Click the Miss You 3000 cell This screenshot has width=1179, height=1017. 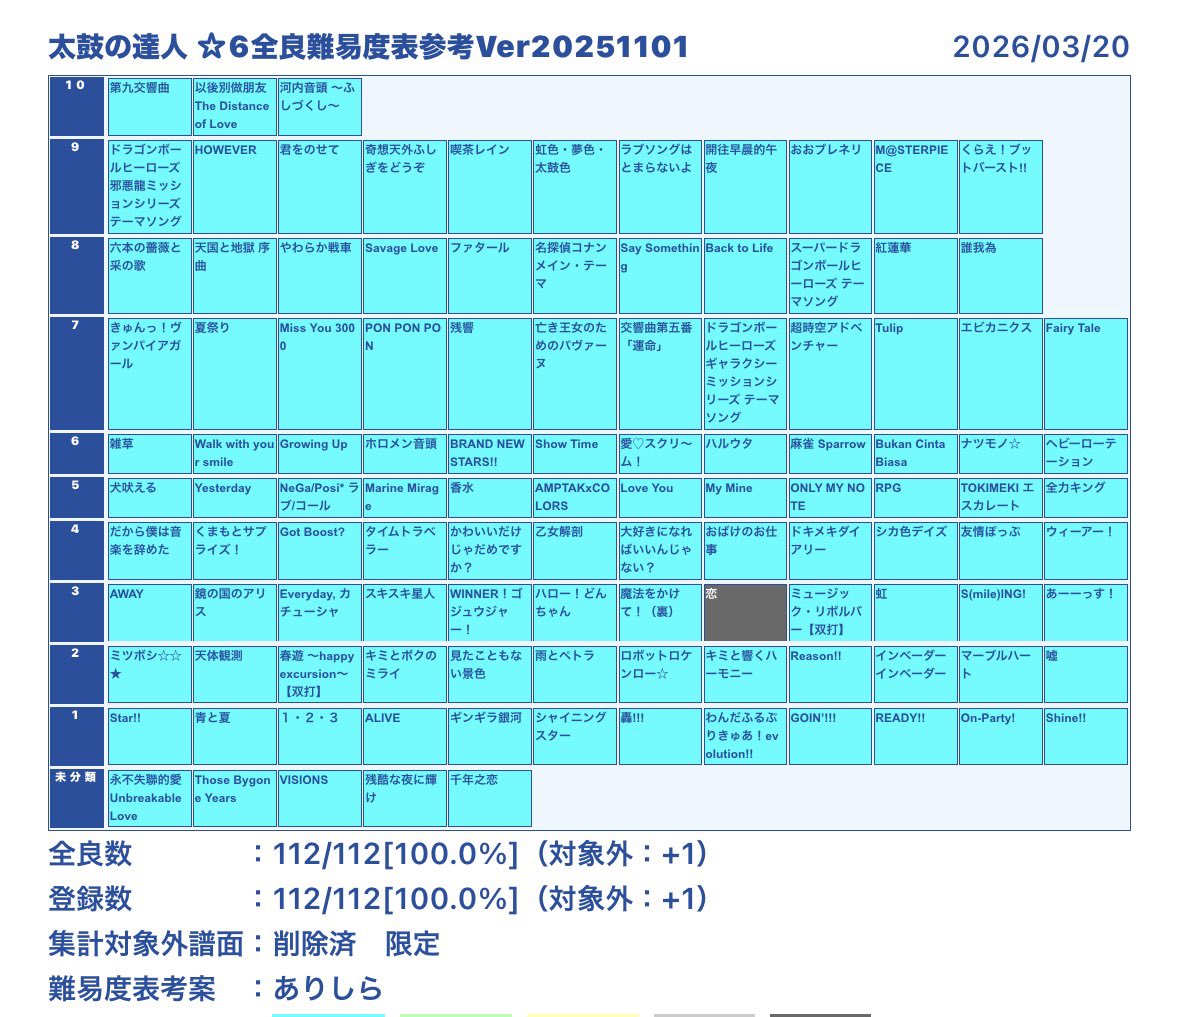(x=319, y=374)
